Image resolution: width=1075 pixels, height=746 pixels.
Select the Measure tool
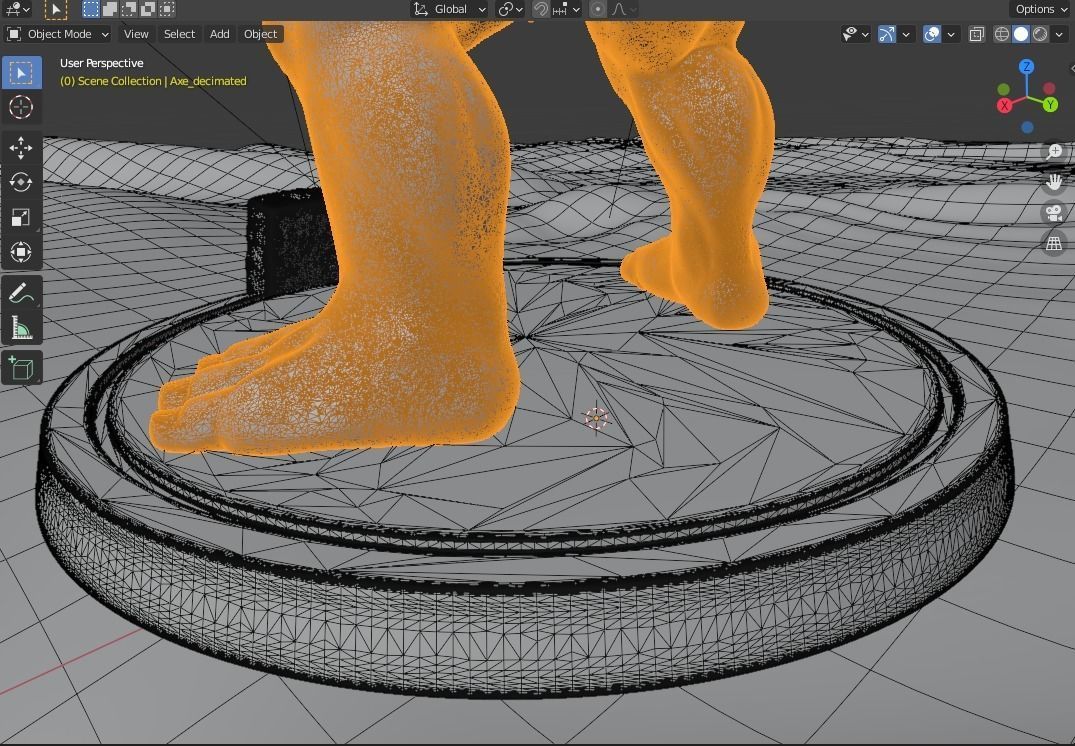click(x=21, y=328)
